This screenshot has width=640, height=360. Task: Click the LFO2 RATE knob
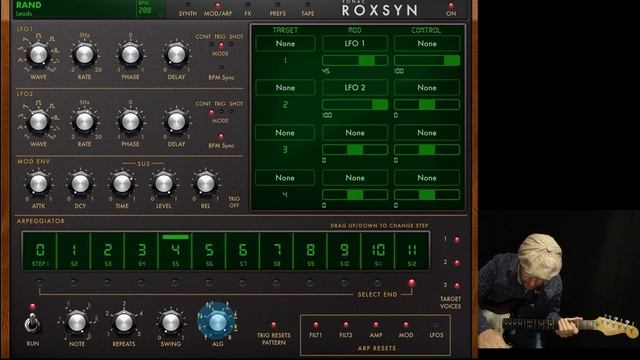coord(84,122)
